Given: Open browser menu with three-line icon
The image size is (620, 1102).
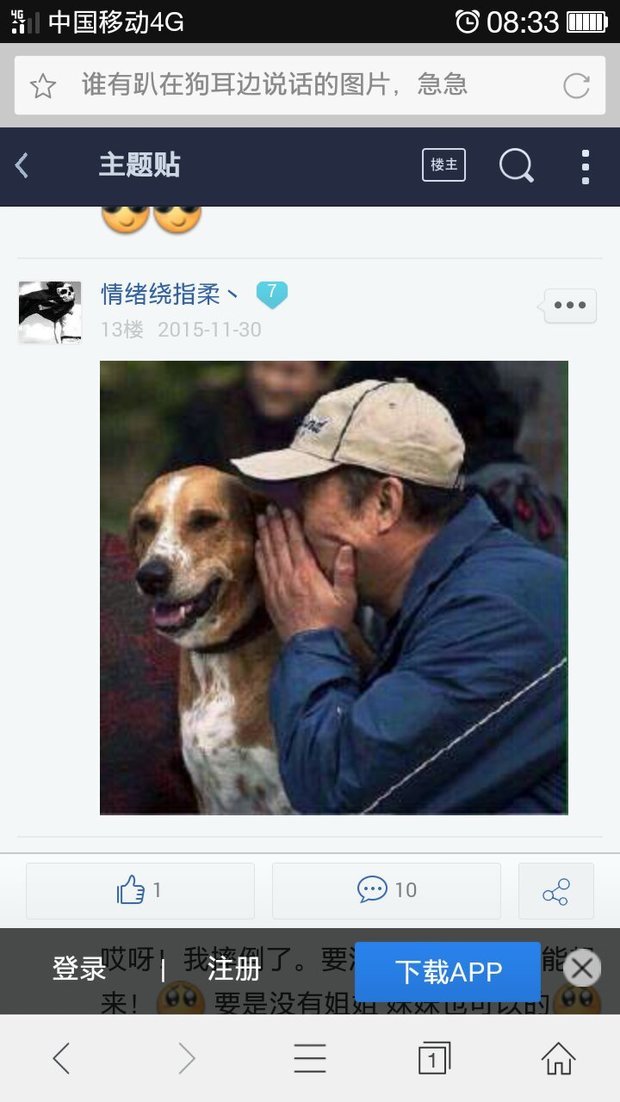Looking at the screenshot, I should [310, 1058].
